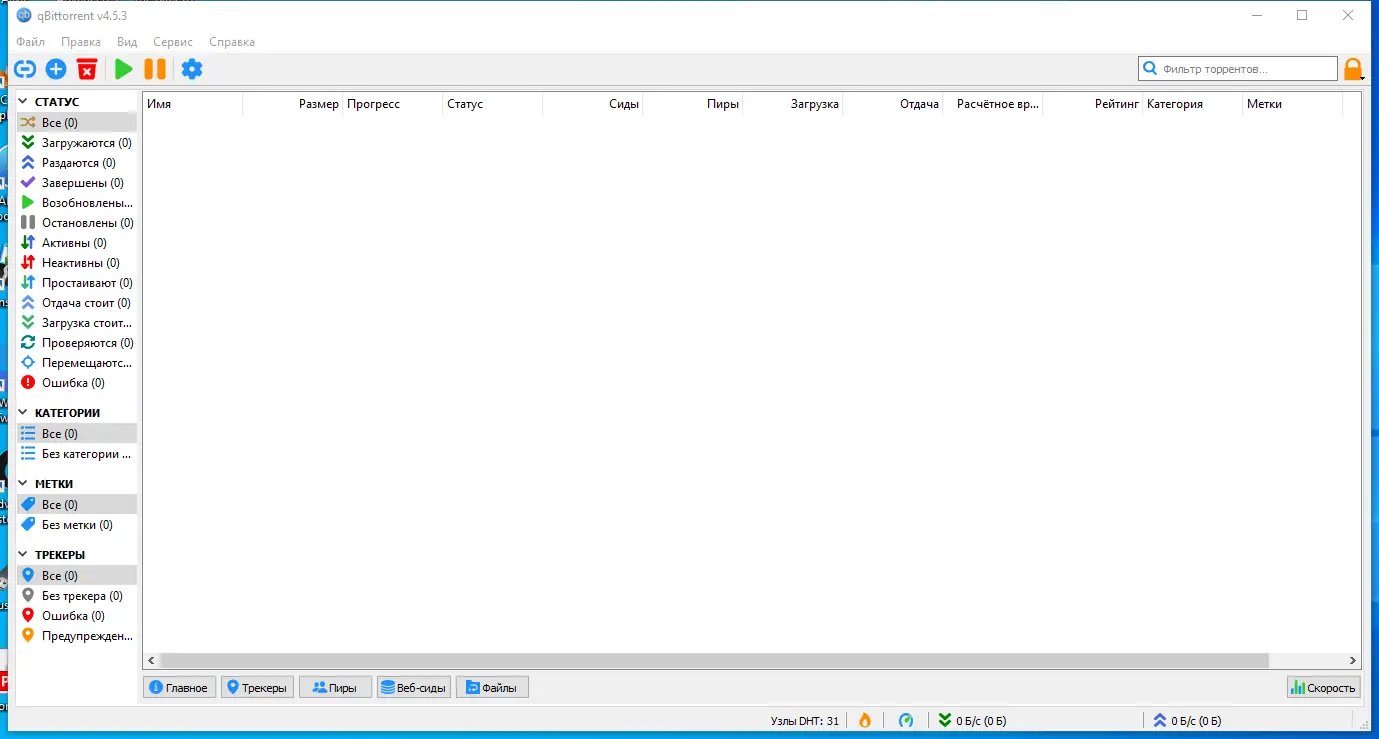Collapse the КАТЕГОРИИ section
This screenshot has height=739, width=1379.
(x=22, y=412)
